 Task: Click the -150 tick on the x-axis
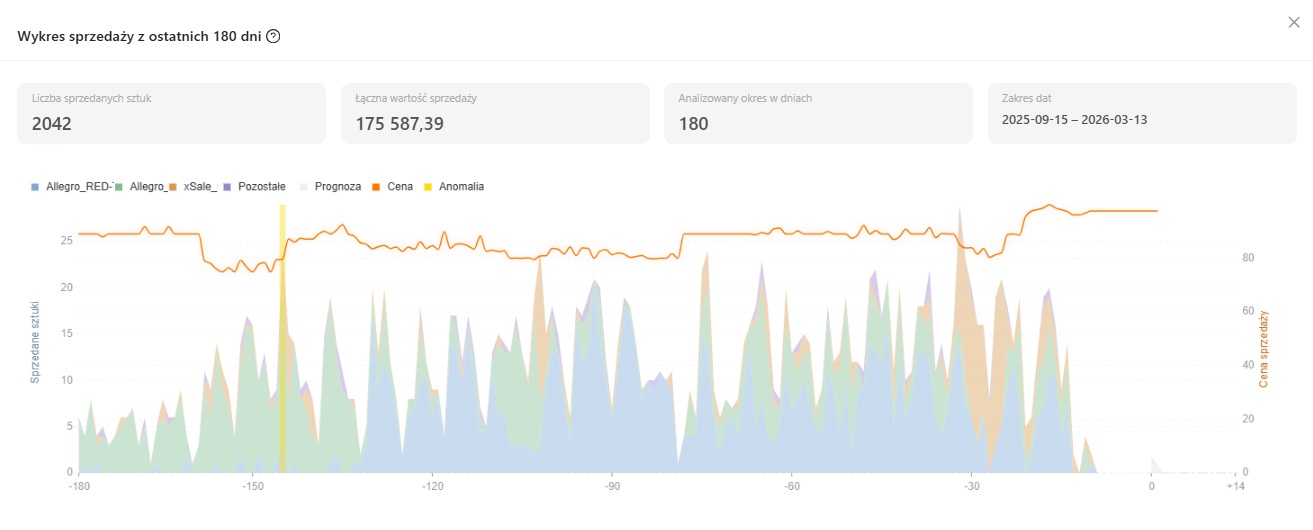252,486
